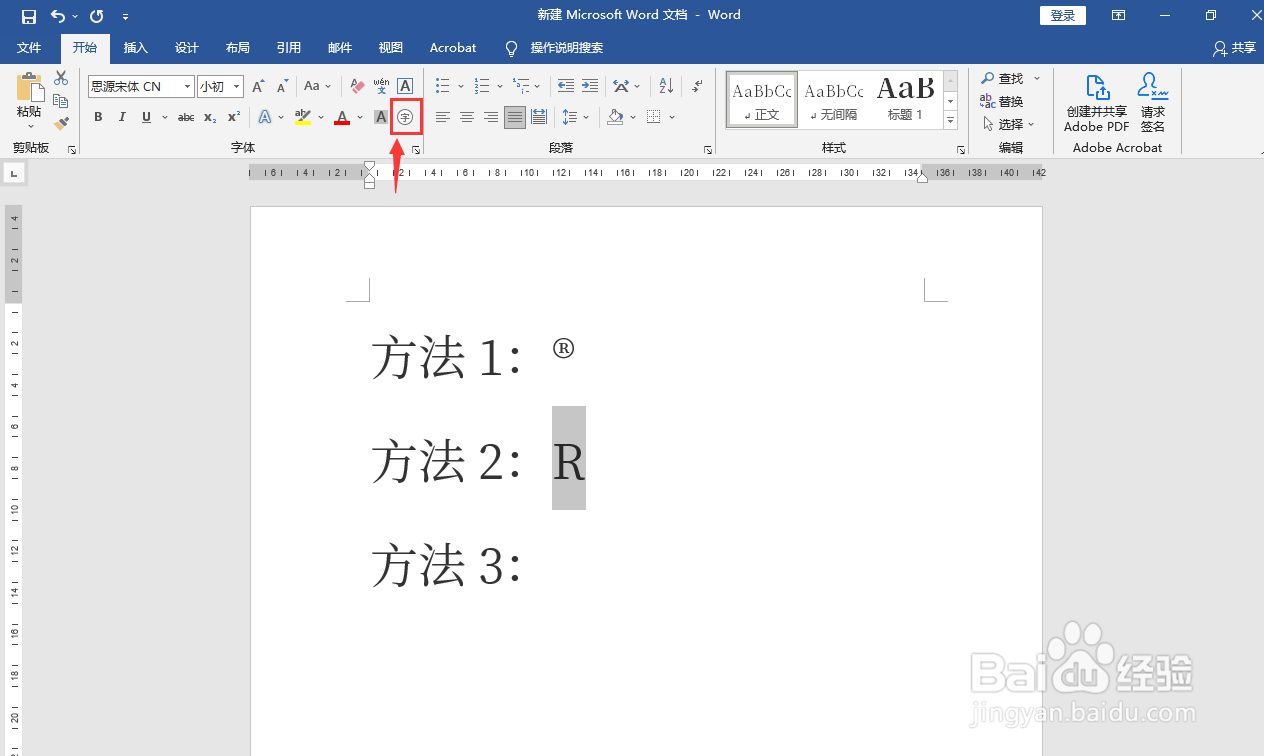Apply the 标题 1 style
This screenshot has height=756, width=1264.
click(x=905, y=99)
